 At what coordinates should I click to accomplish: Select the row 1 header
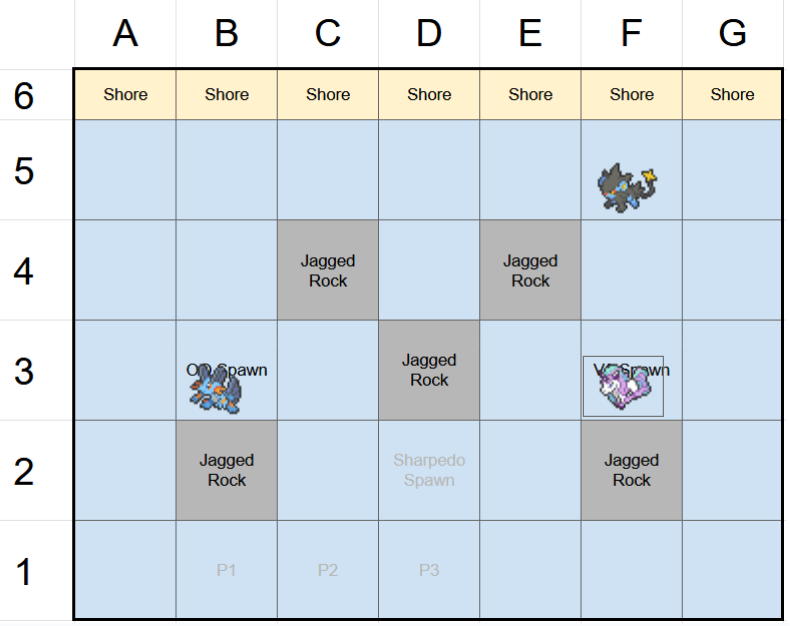coord(24,572)
